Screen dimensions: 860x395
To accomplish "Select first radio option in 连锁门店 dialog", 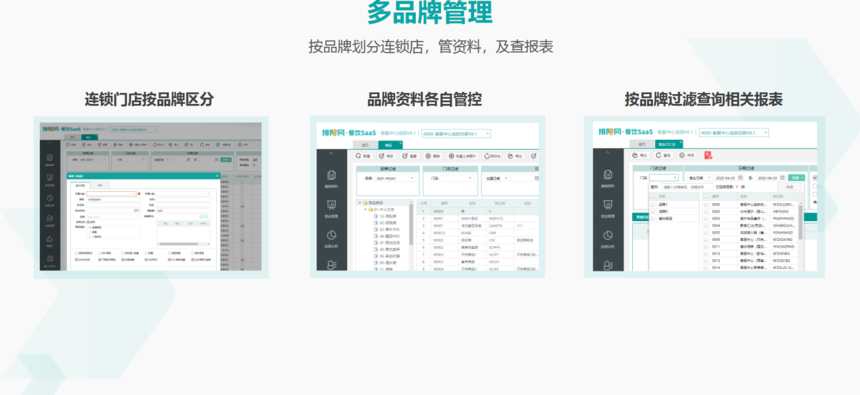I will click(x=89, y=227).
